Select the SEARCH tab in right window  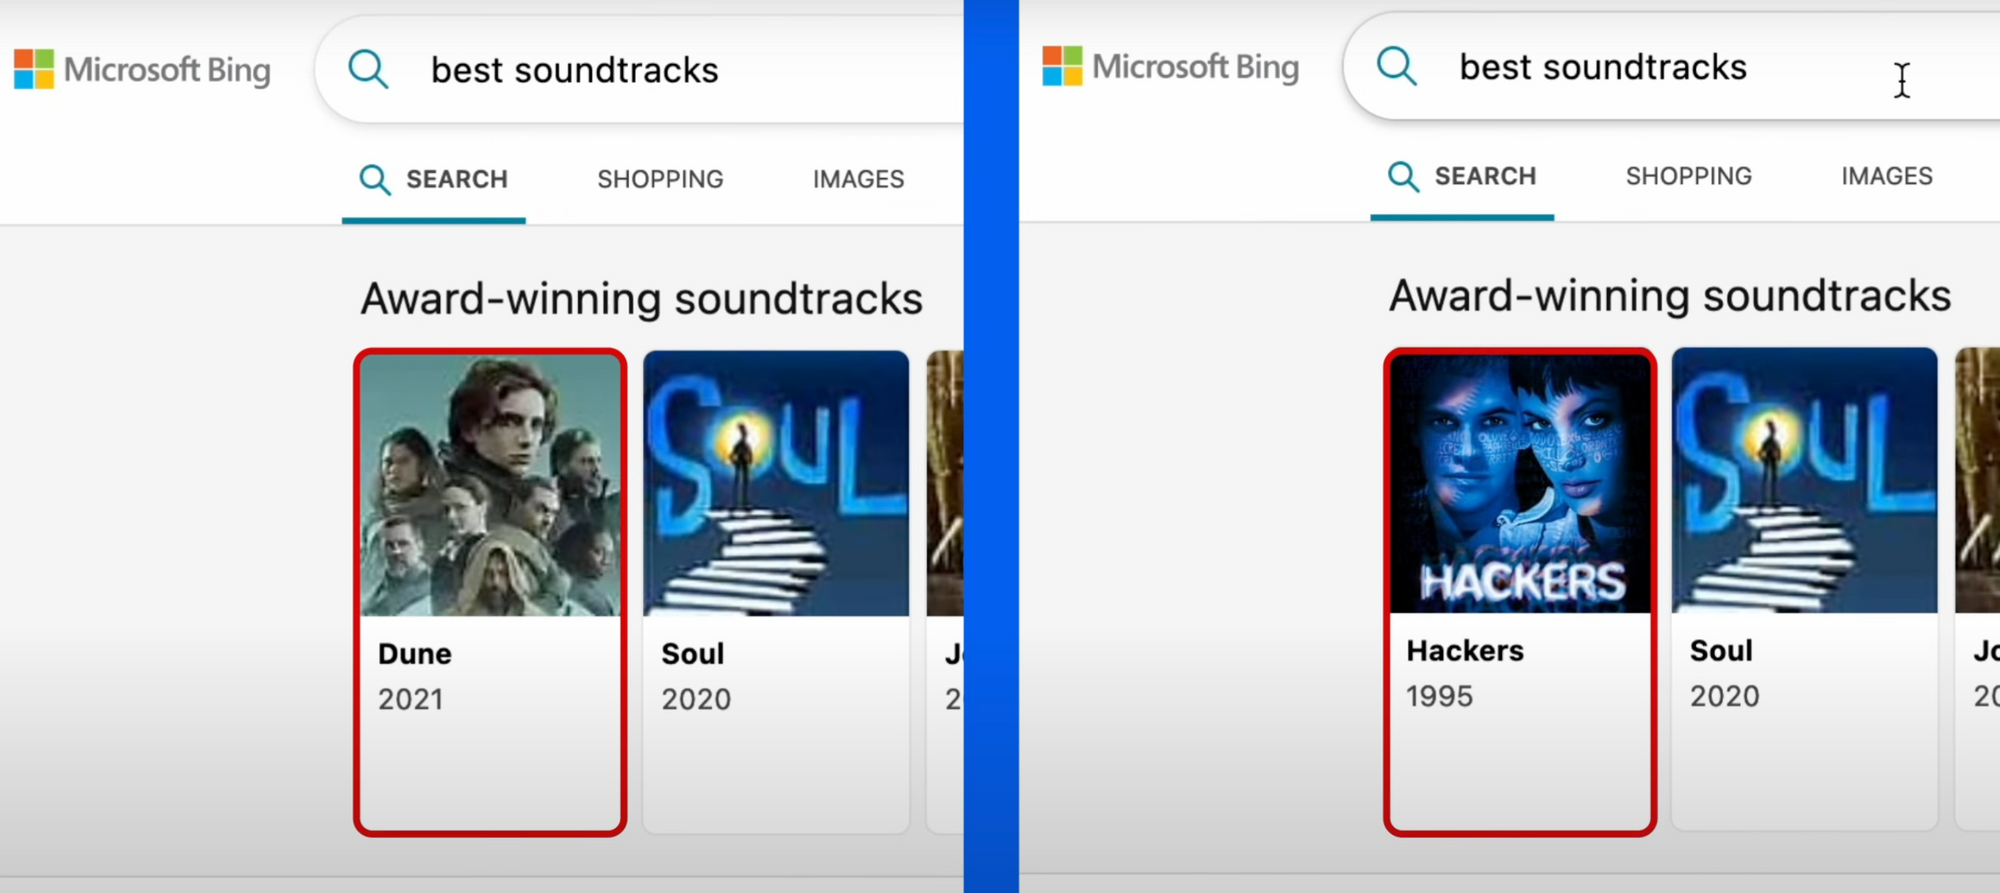coord(1462,176)
